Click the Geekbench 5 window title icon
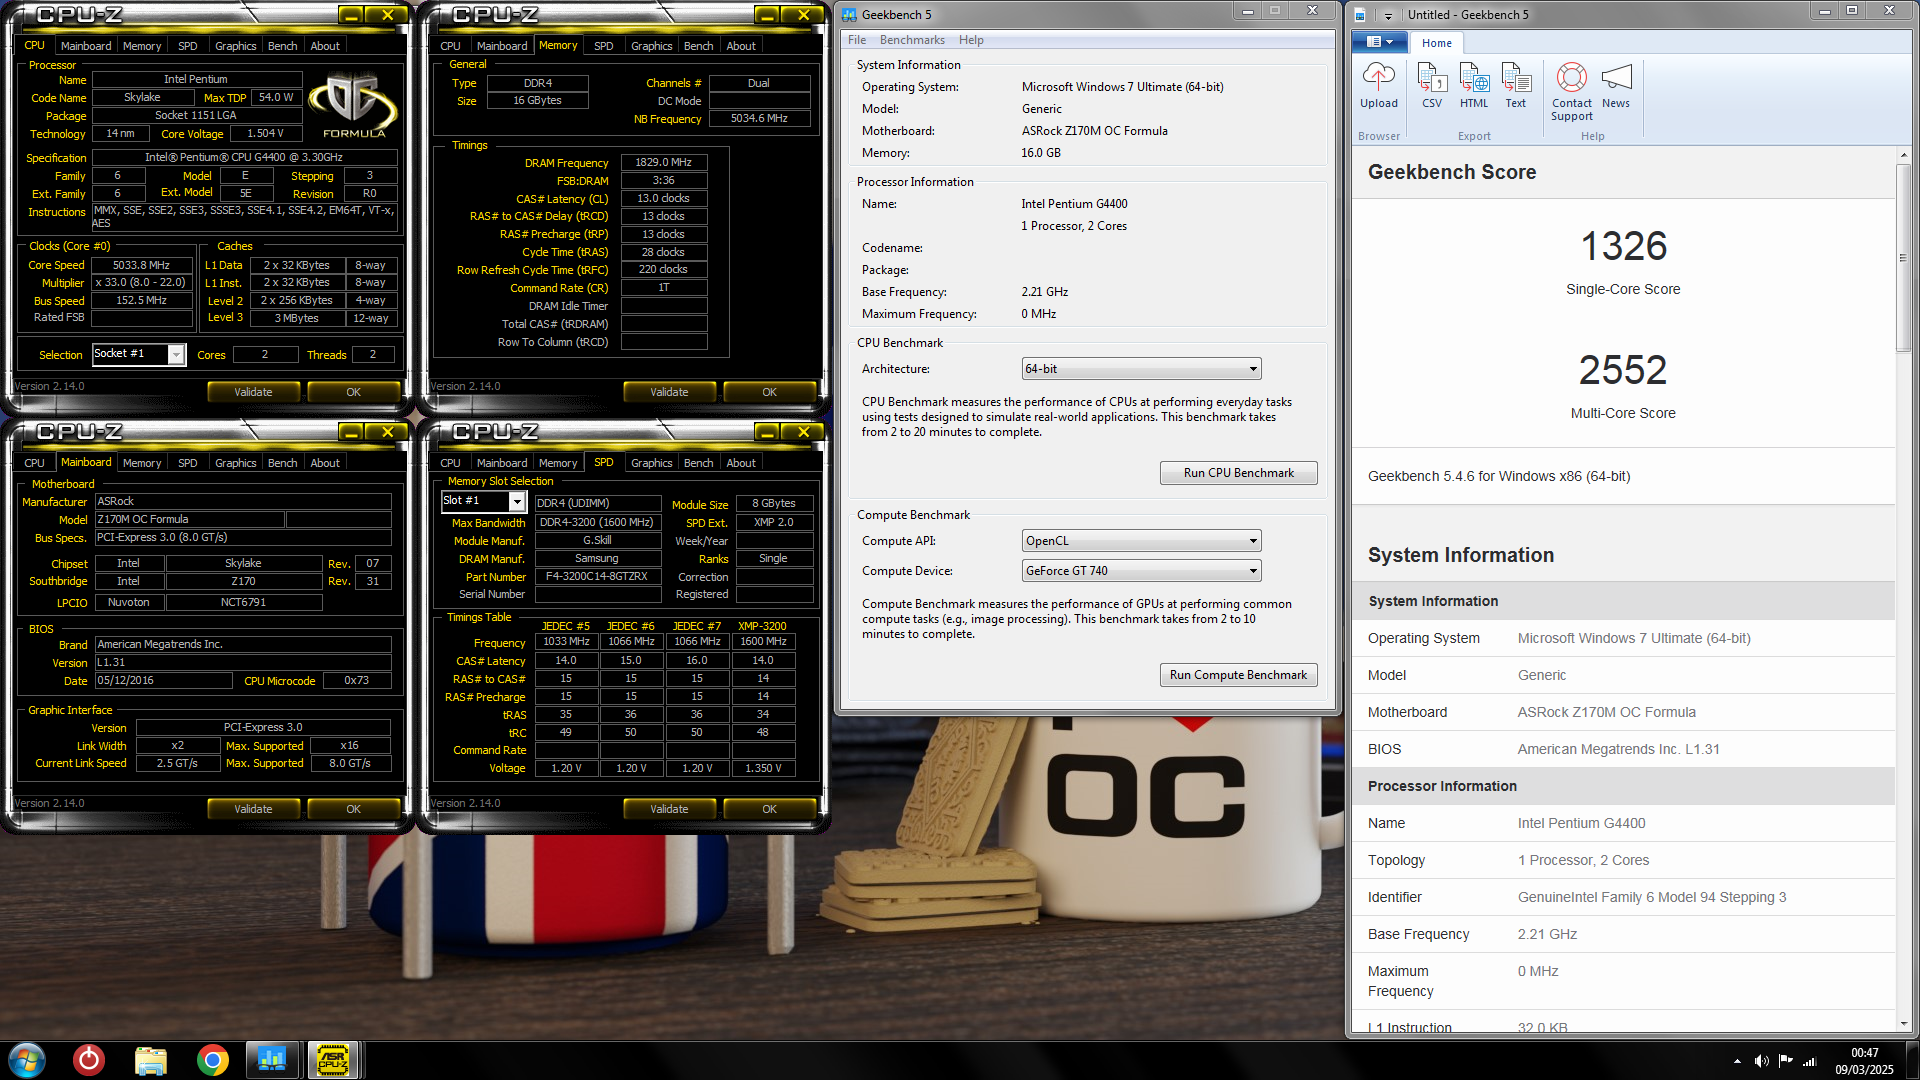1920x1080 pixels. coord(849,15)
